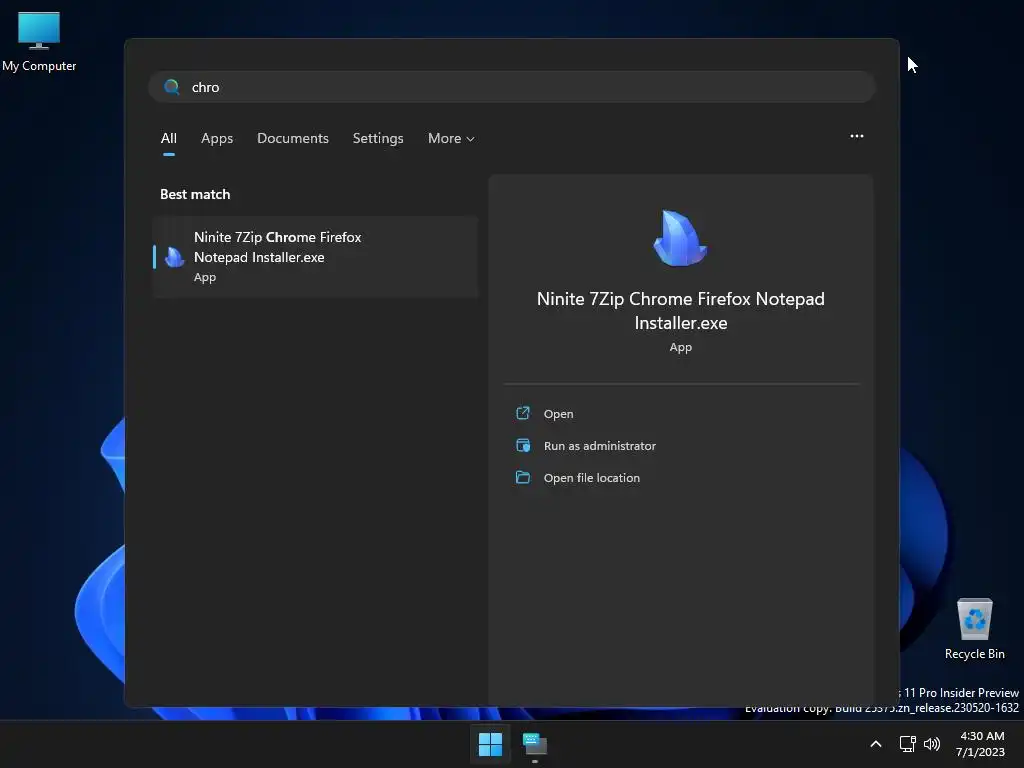The width and height of the screenshot is (1024, 768).
Task: Open the Settings search tab
Action: 378,138
